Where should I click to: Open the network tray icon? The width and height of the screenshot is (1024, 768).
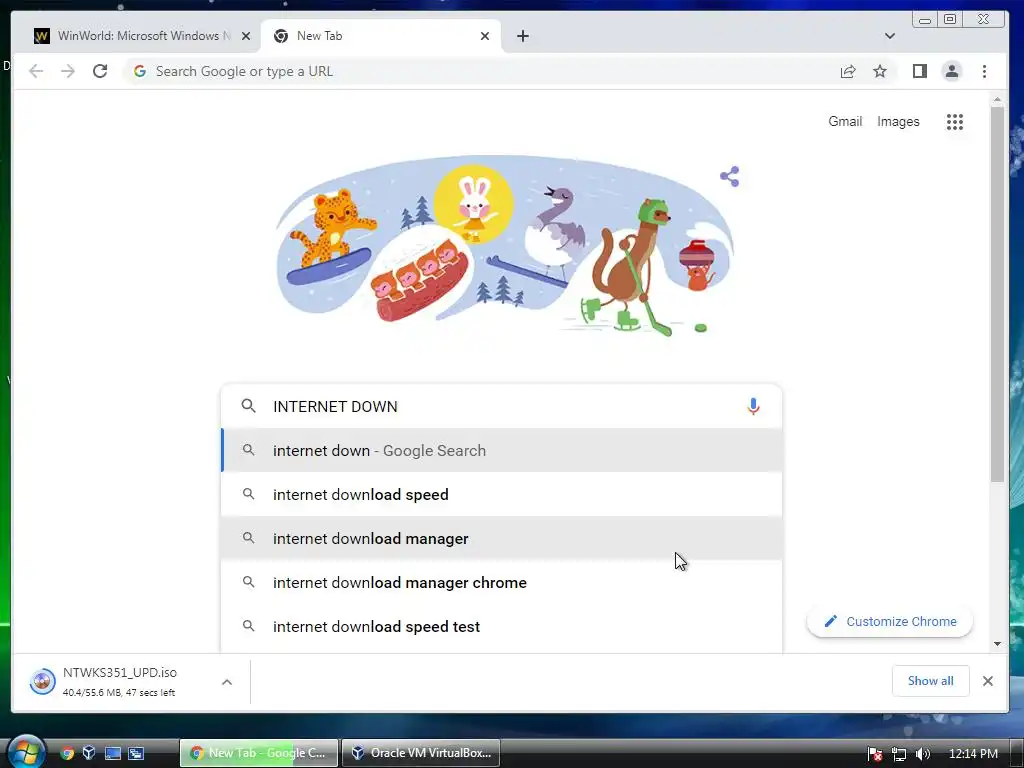pyautogui.click(x=899, y=754)
